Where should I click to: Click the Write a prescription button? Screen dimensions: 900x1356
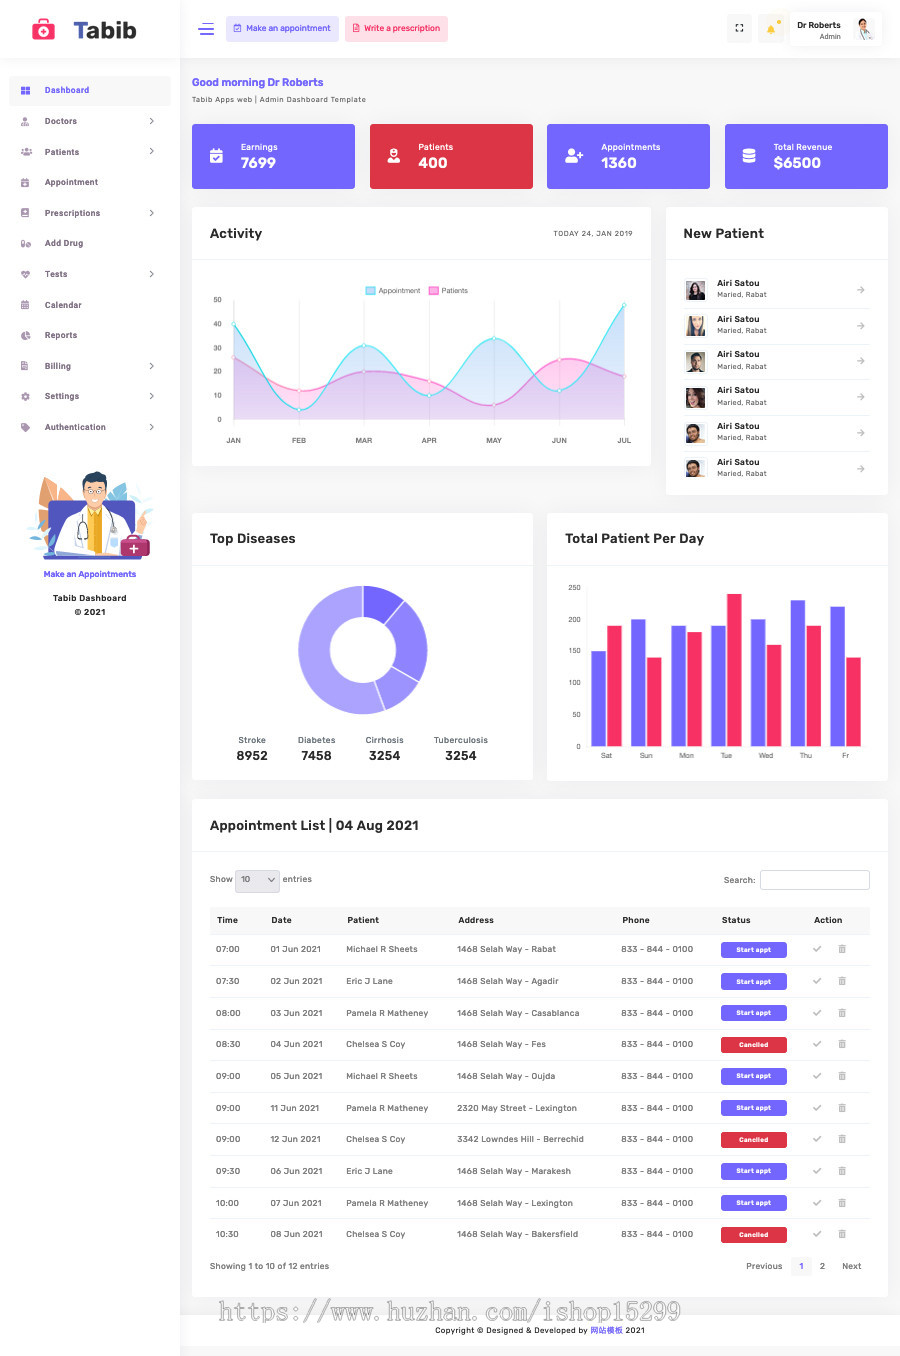[396, 29]
